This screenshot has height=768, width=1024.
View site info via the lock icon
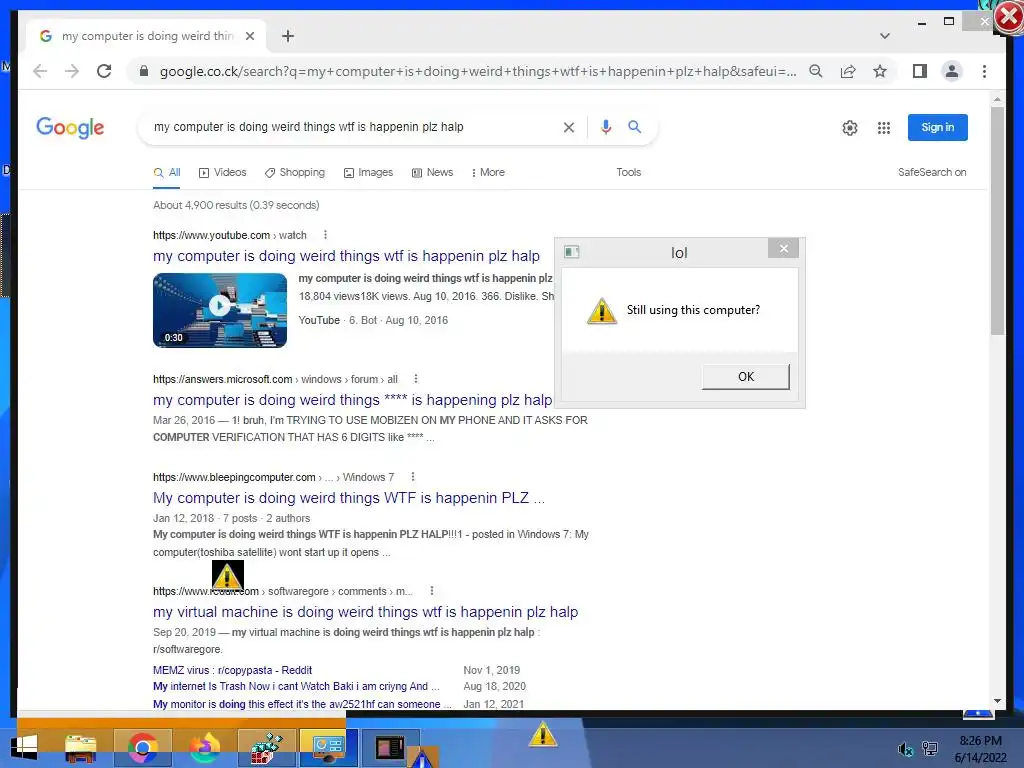pyautogui.click(x=144, y=71)
